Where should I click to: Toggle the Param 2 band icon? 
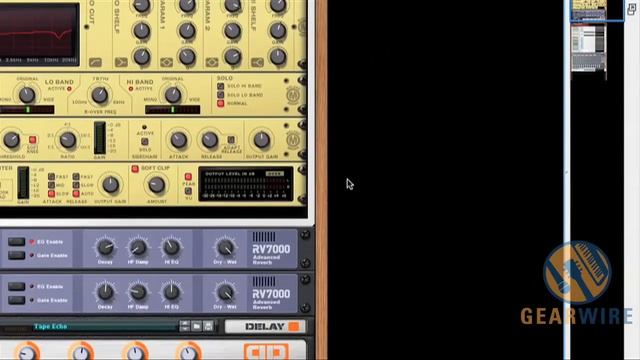click(x=211, y=62)
